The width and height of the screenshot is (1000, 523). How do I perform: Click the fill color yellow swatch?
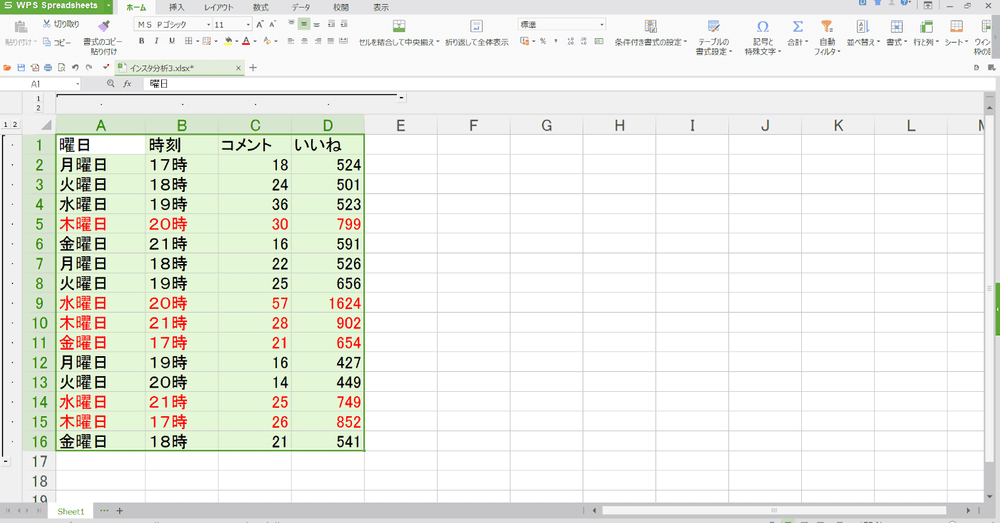[x=228, y=41]
